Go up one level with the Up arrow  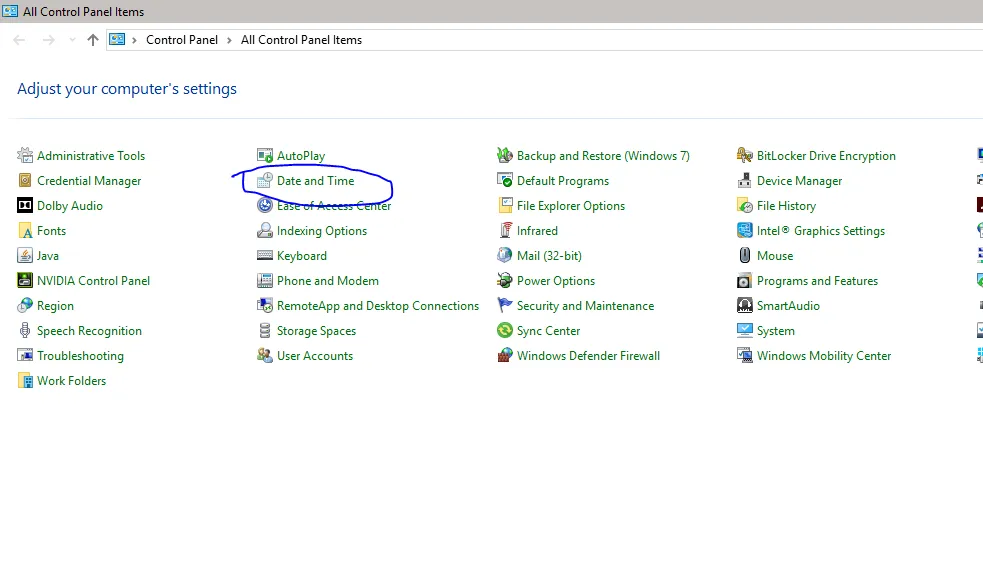click(x=93, y=40)
